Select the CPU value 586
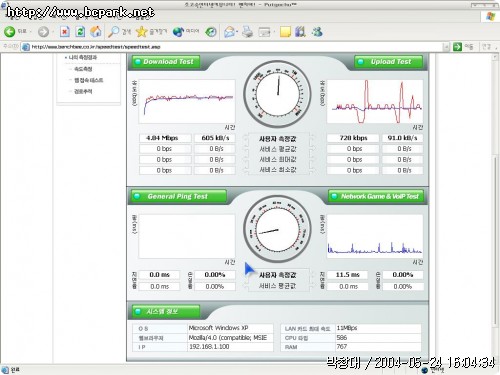 click(x=342, y=338)
